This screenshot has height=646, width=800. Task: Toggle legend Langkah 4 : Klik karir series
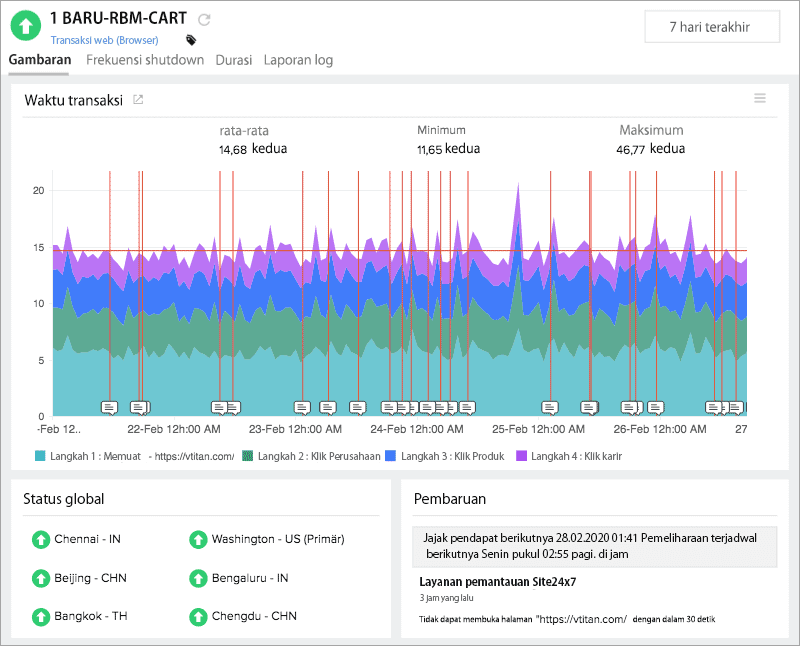tap(569, 456)
